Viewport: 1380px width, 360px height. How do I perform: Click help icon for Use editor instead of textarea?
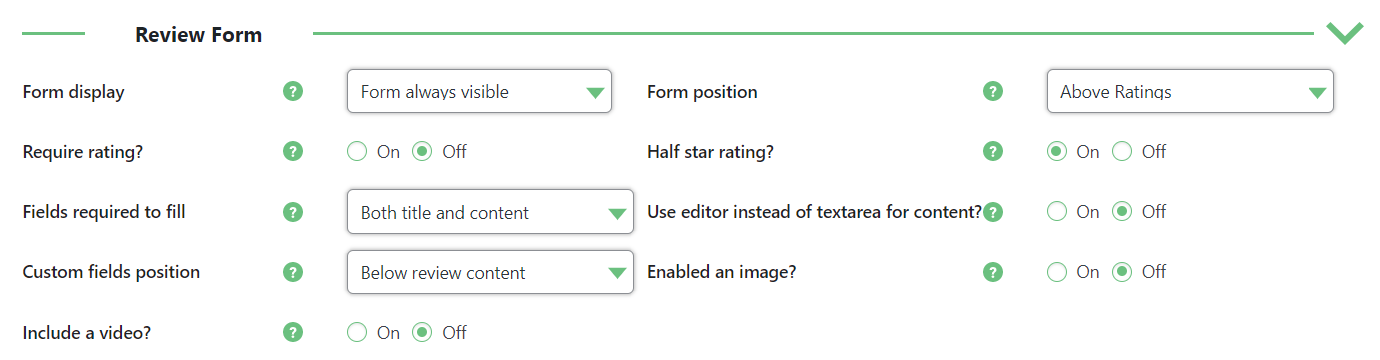pos(992,212)
